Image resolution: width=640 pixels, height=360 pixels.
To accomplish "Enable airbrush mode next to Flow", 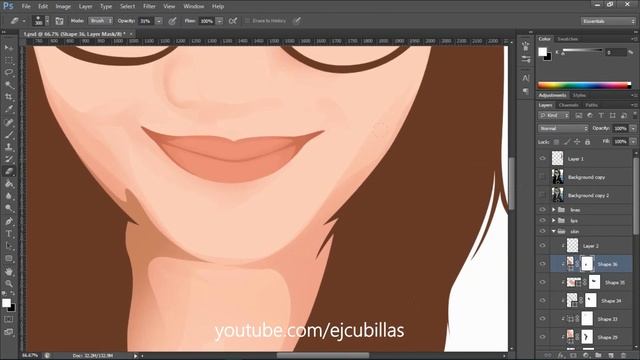I will [233, 21].
